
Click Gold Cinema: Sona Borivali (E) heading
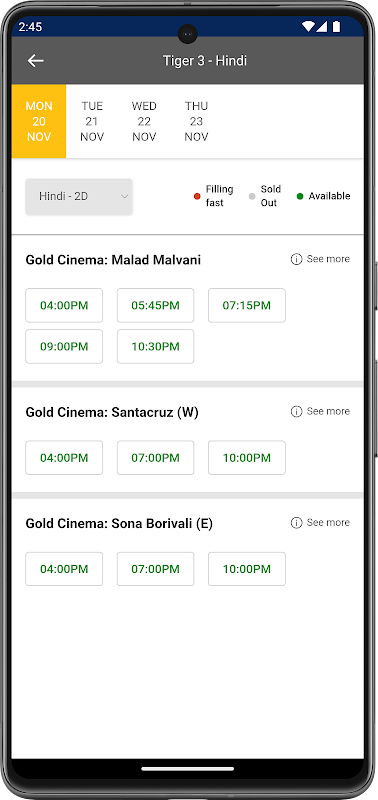(119, 523)
